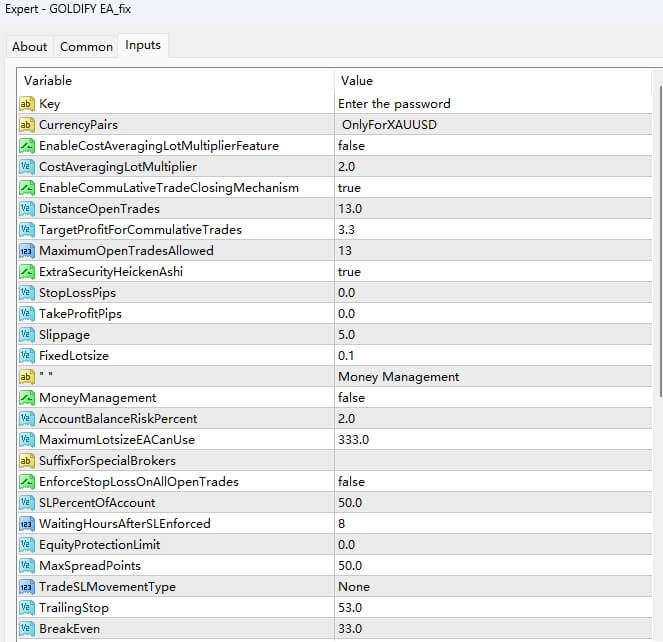Viewport: 663px width, 642px height.
Task: Click the double icon beside MaxSpreadPoints
Action: [x=26, y=565]
